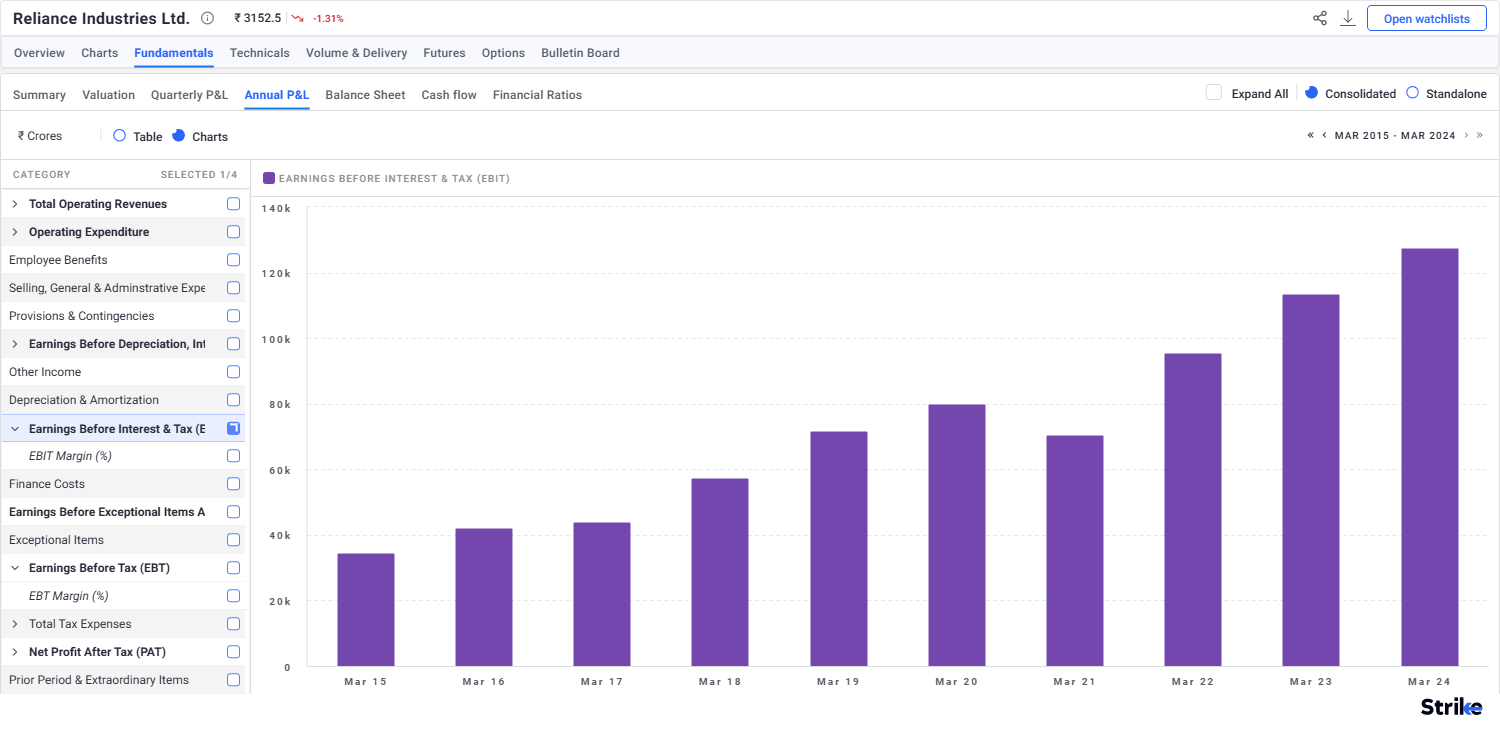
Task: Check the Exceptional Items checkbox
Action: [233, 540]
